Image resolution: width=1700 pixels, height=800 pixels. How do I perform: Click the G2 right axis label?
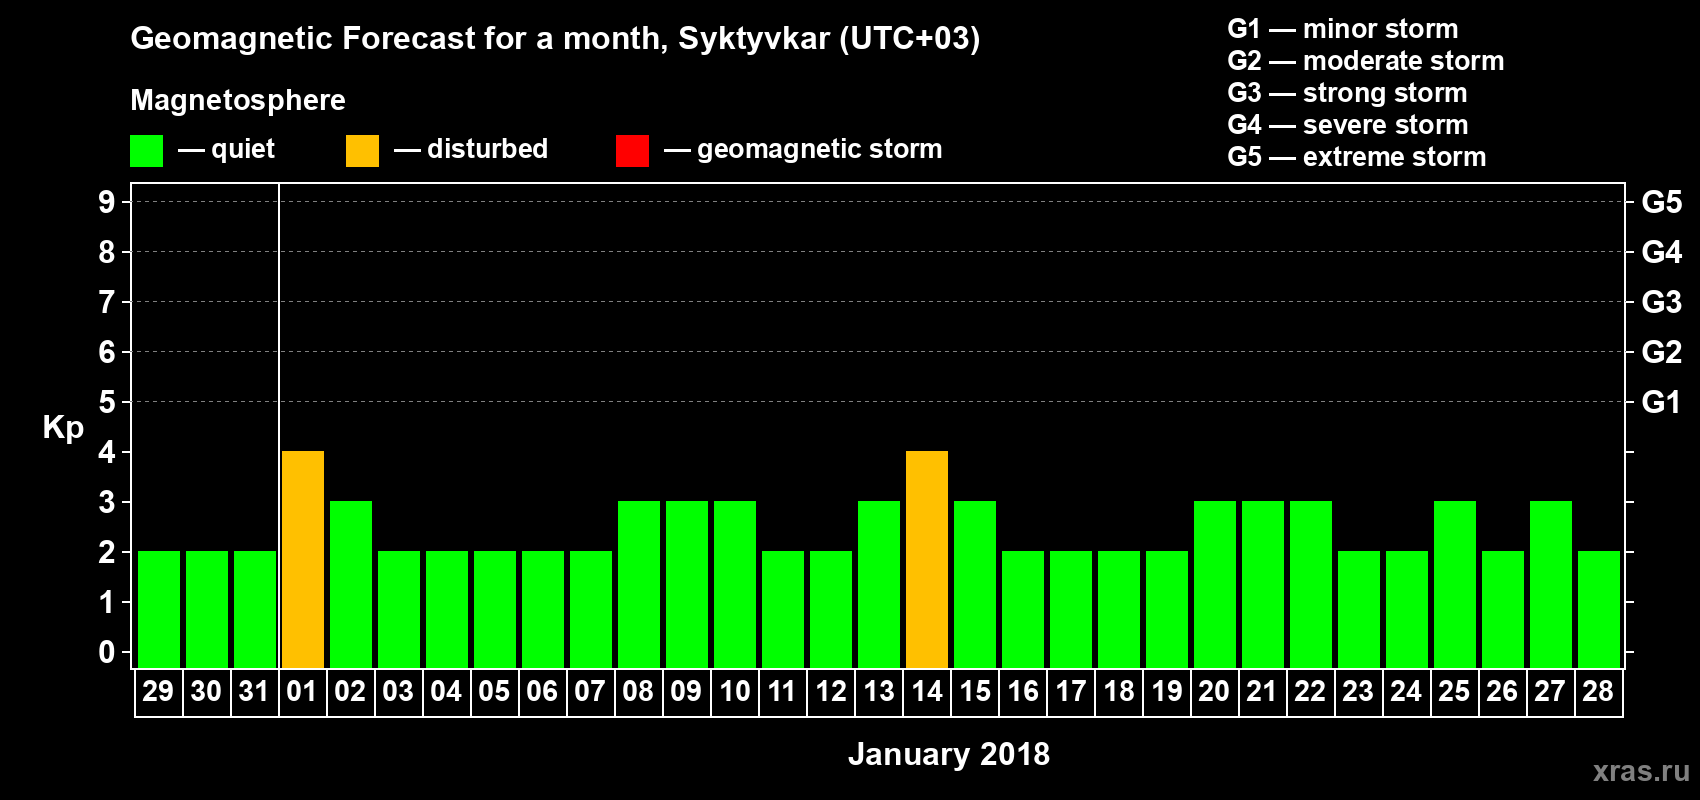(x=1662, y=352)
